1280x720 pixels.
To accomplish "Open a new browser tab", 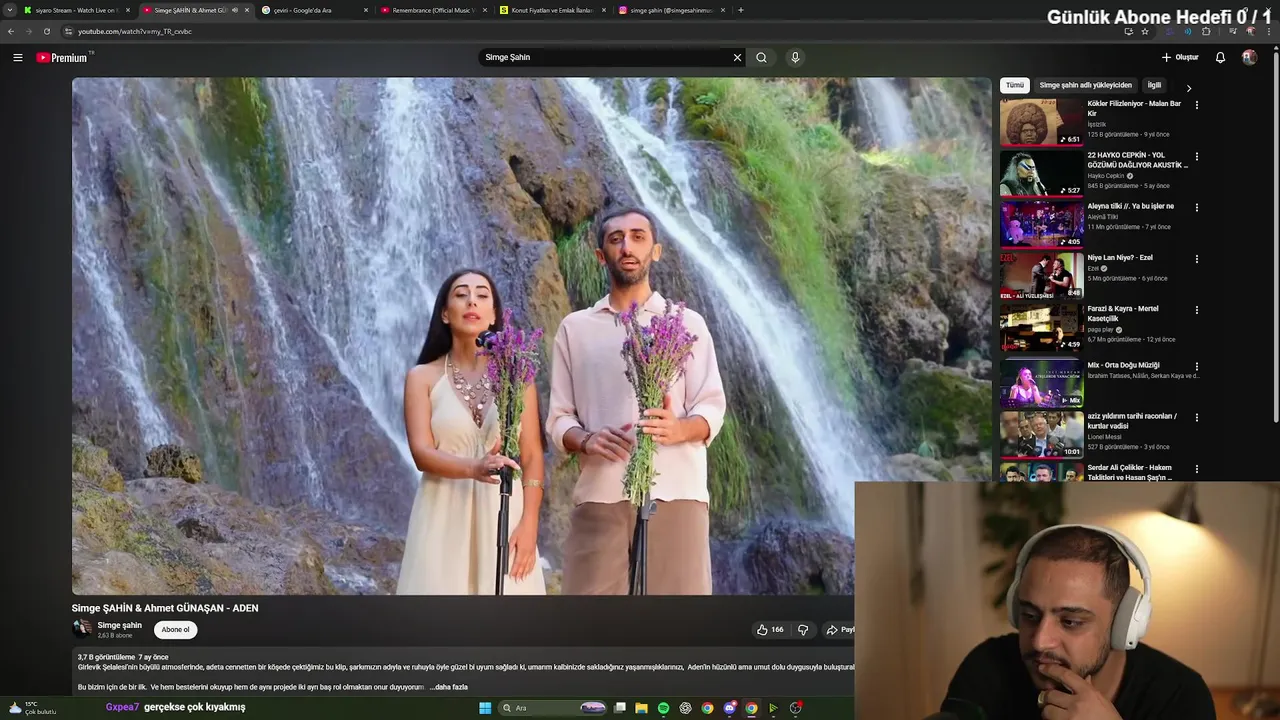I will (x=740, y=10).
